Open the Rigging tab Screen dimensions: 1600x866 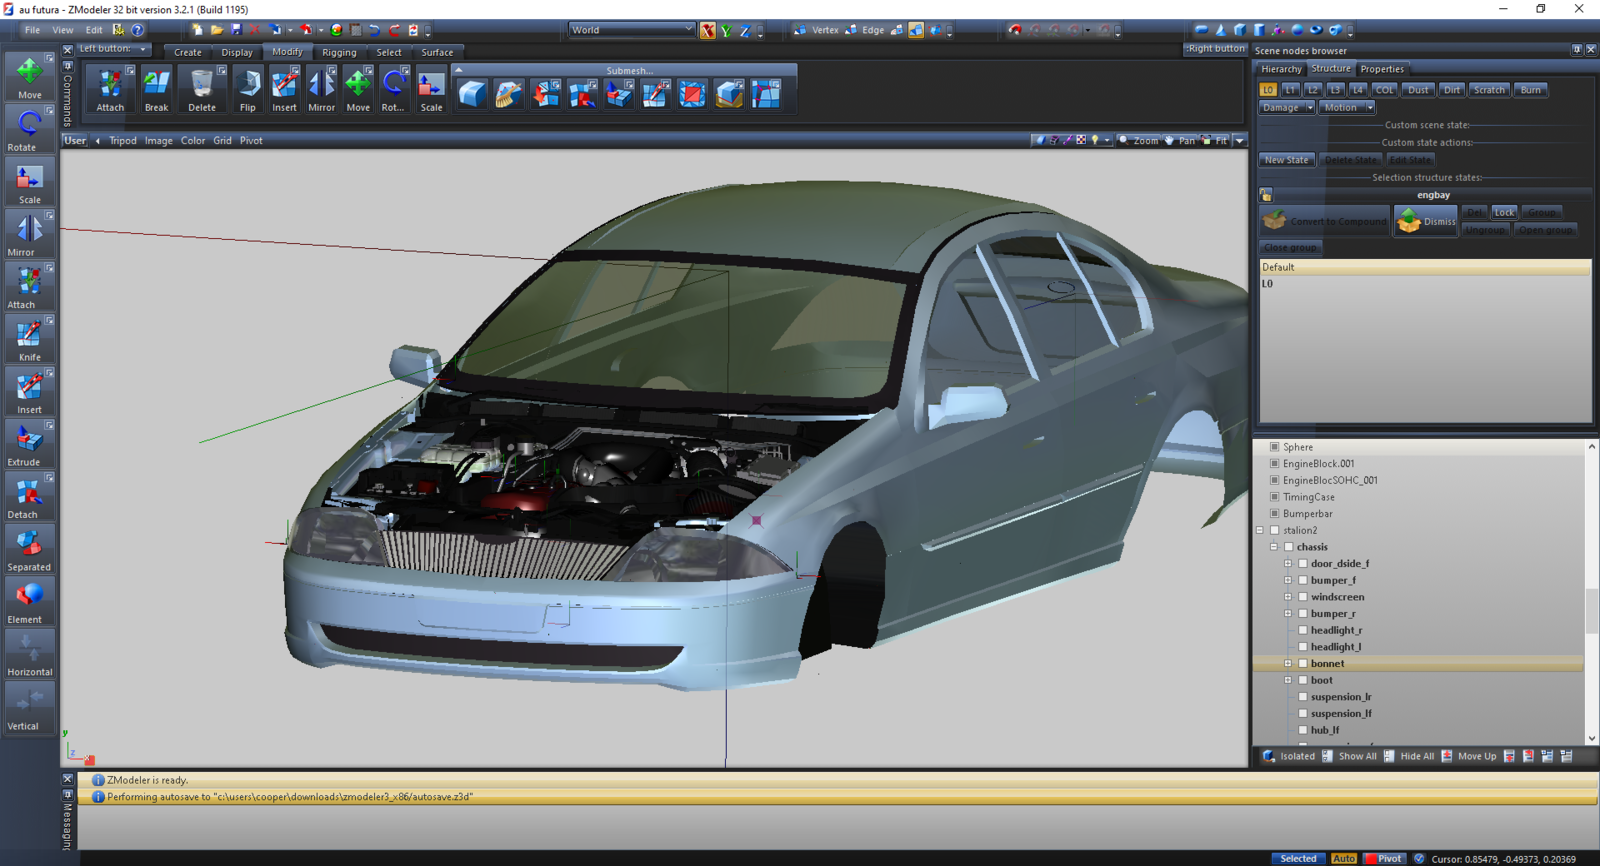[339, 52]
